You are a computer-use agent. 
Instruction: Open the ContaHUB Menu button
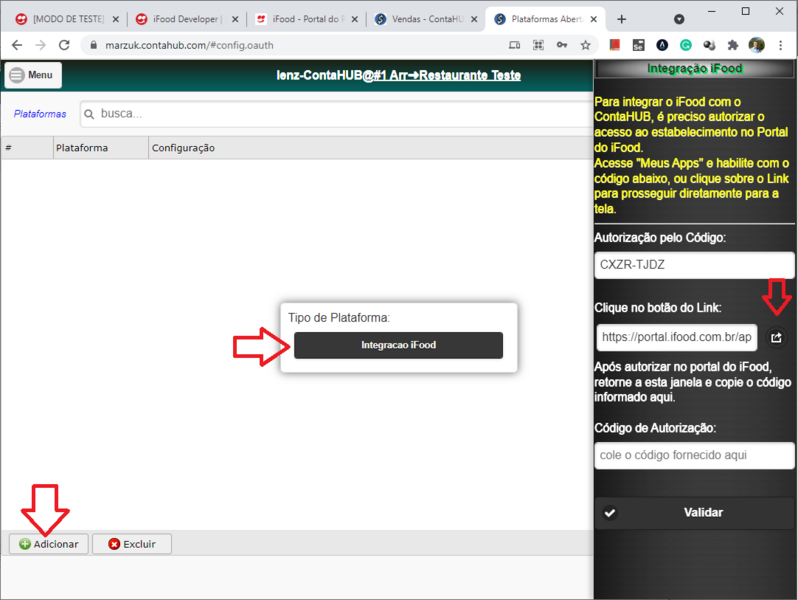33,75
